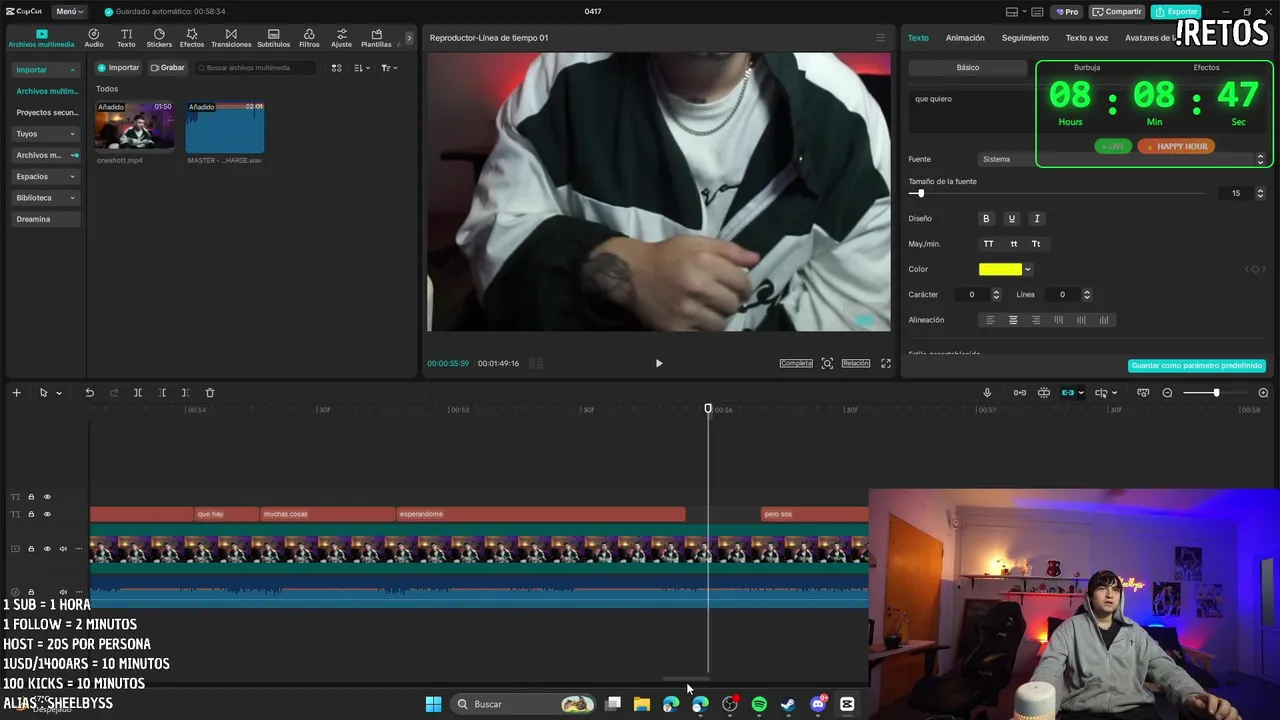The width and height of the screenshot is (1280, 720).
Task: Set text to all uppercase TT
Action: tap(989, 244)
